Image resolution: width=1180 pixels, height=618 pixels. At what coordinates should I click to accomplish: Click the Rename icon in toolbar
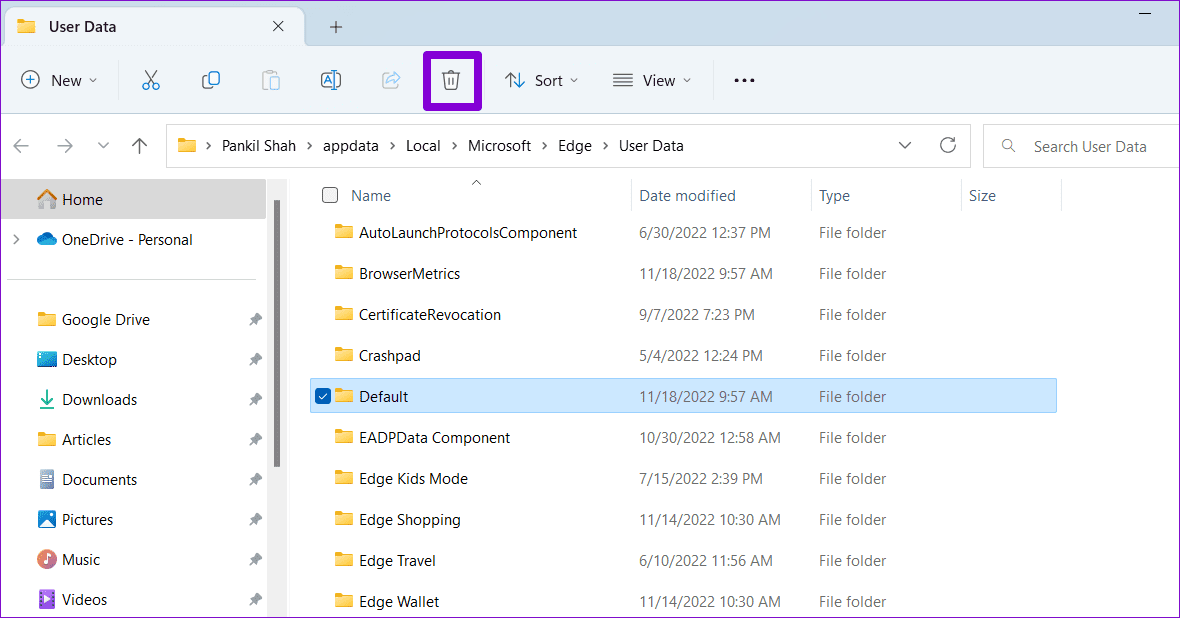click(x=331, y=80)
